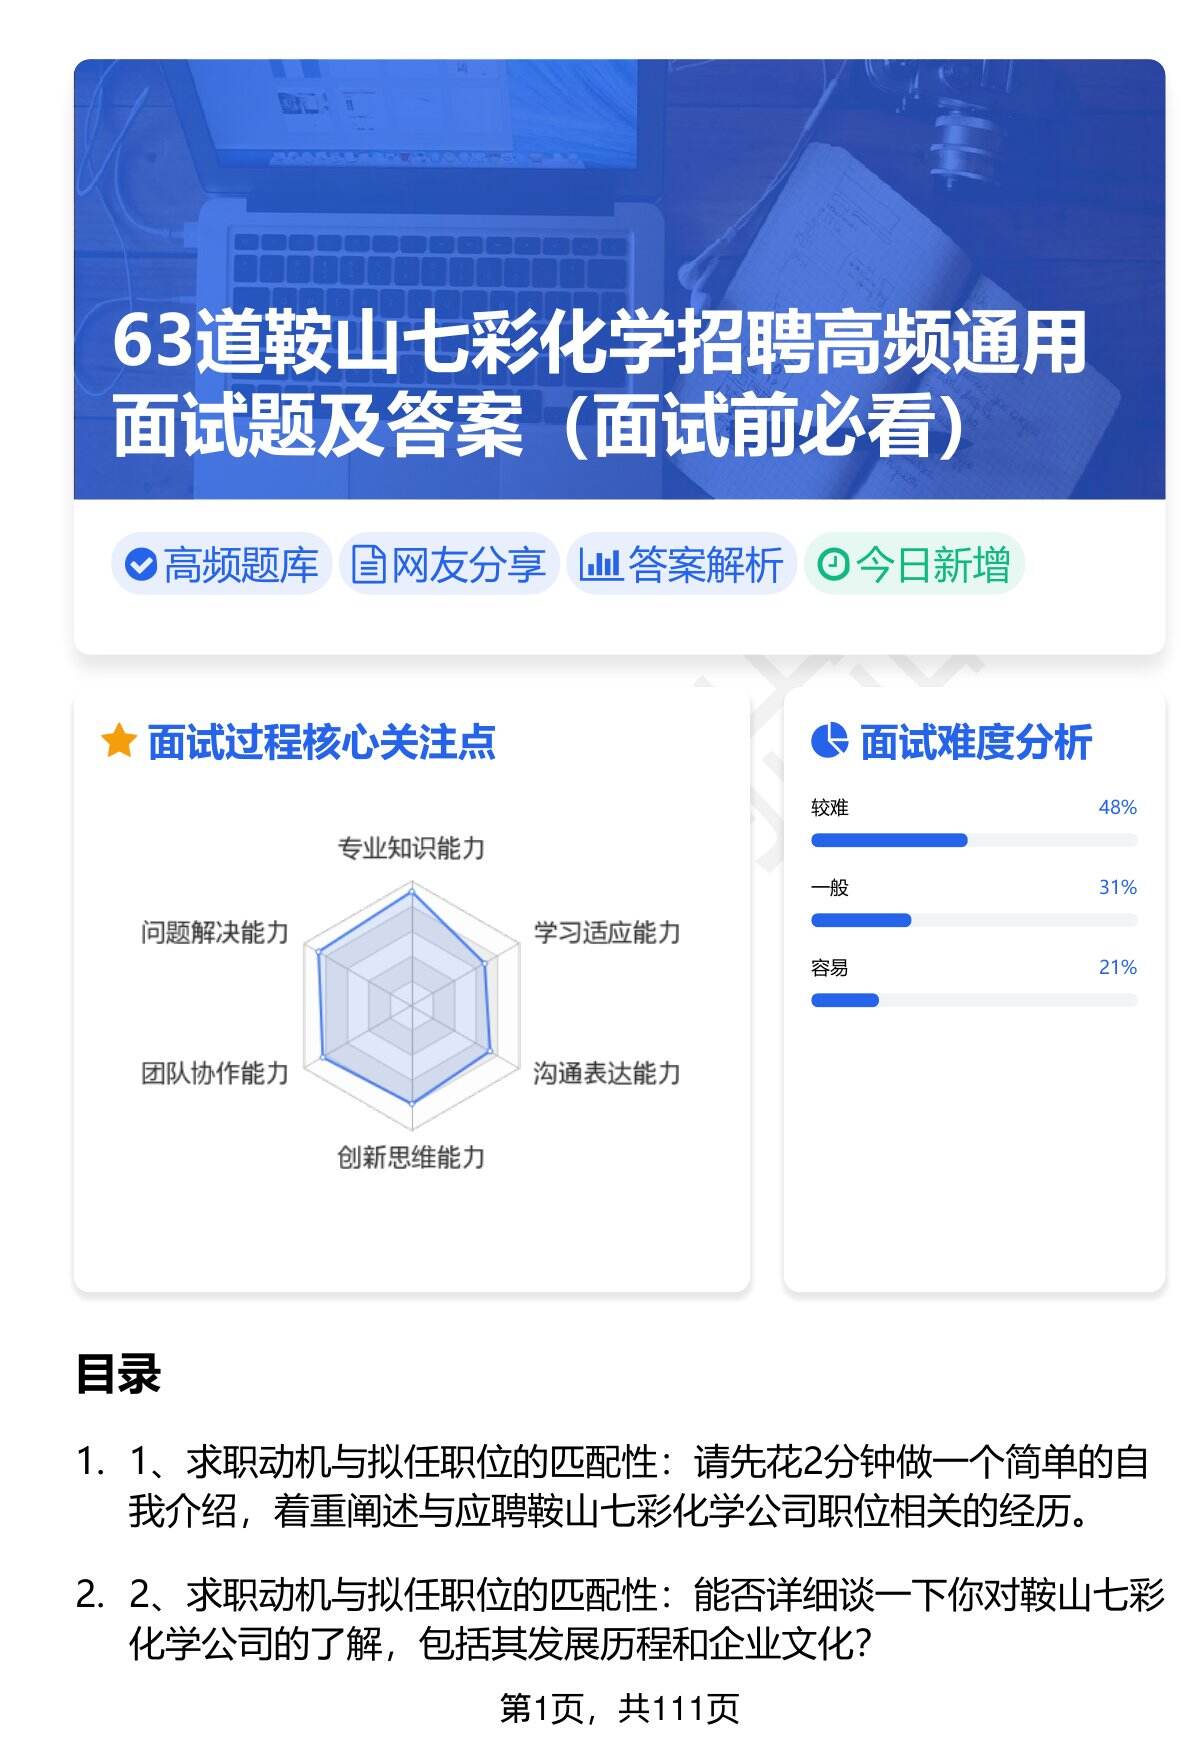The height and width of the screenshot is (1755, 1200).
Task: Click the document icon beside 网友分享
Action: coord(368,565)
